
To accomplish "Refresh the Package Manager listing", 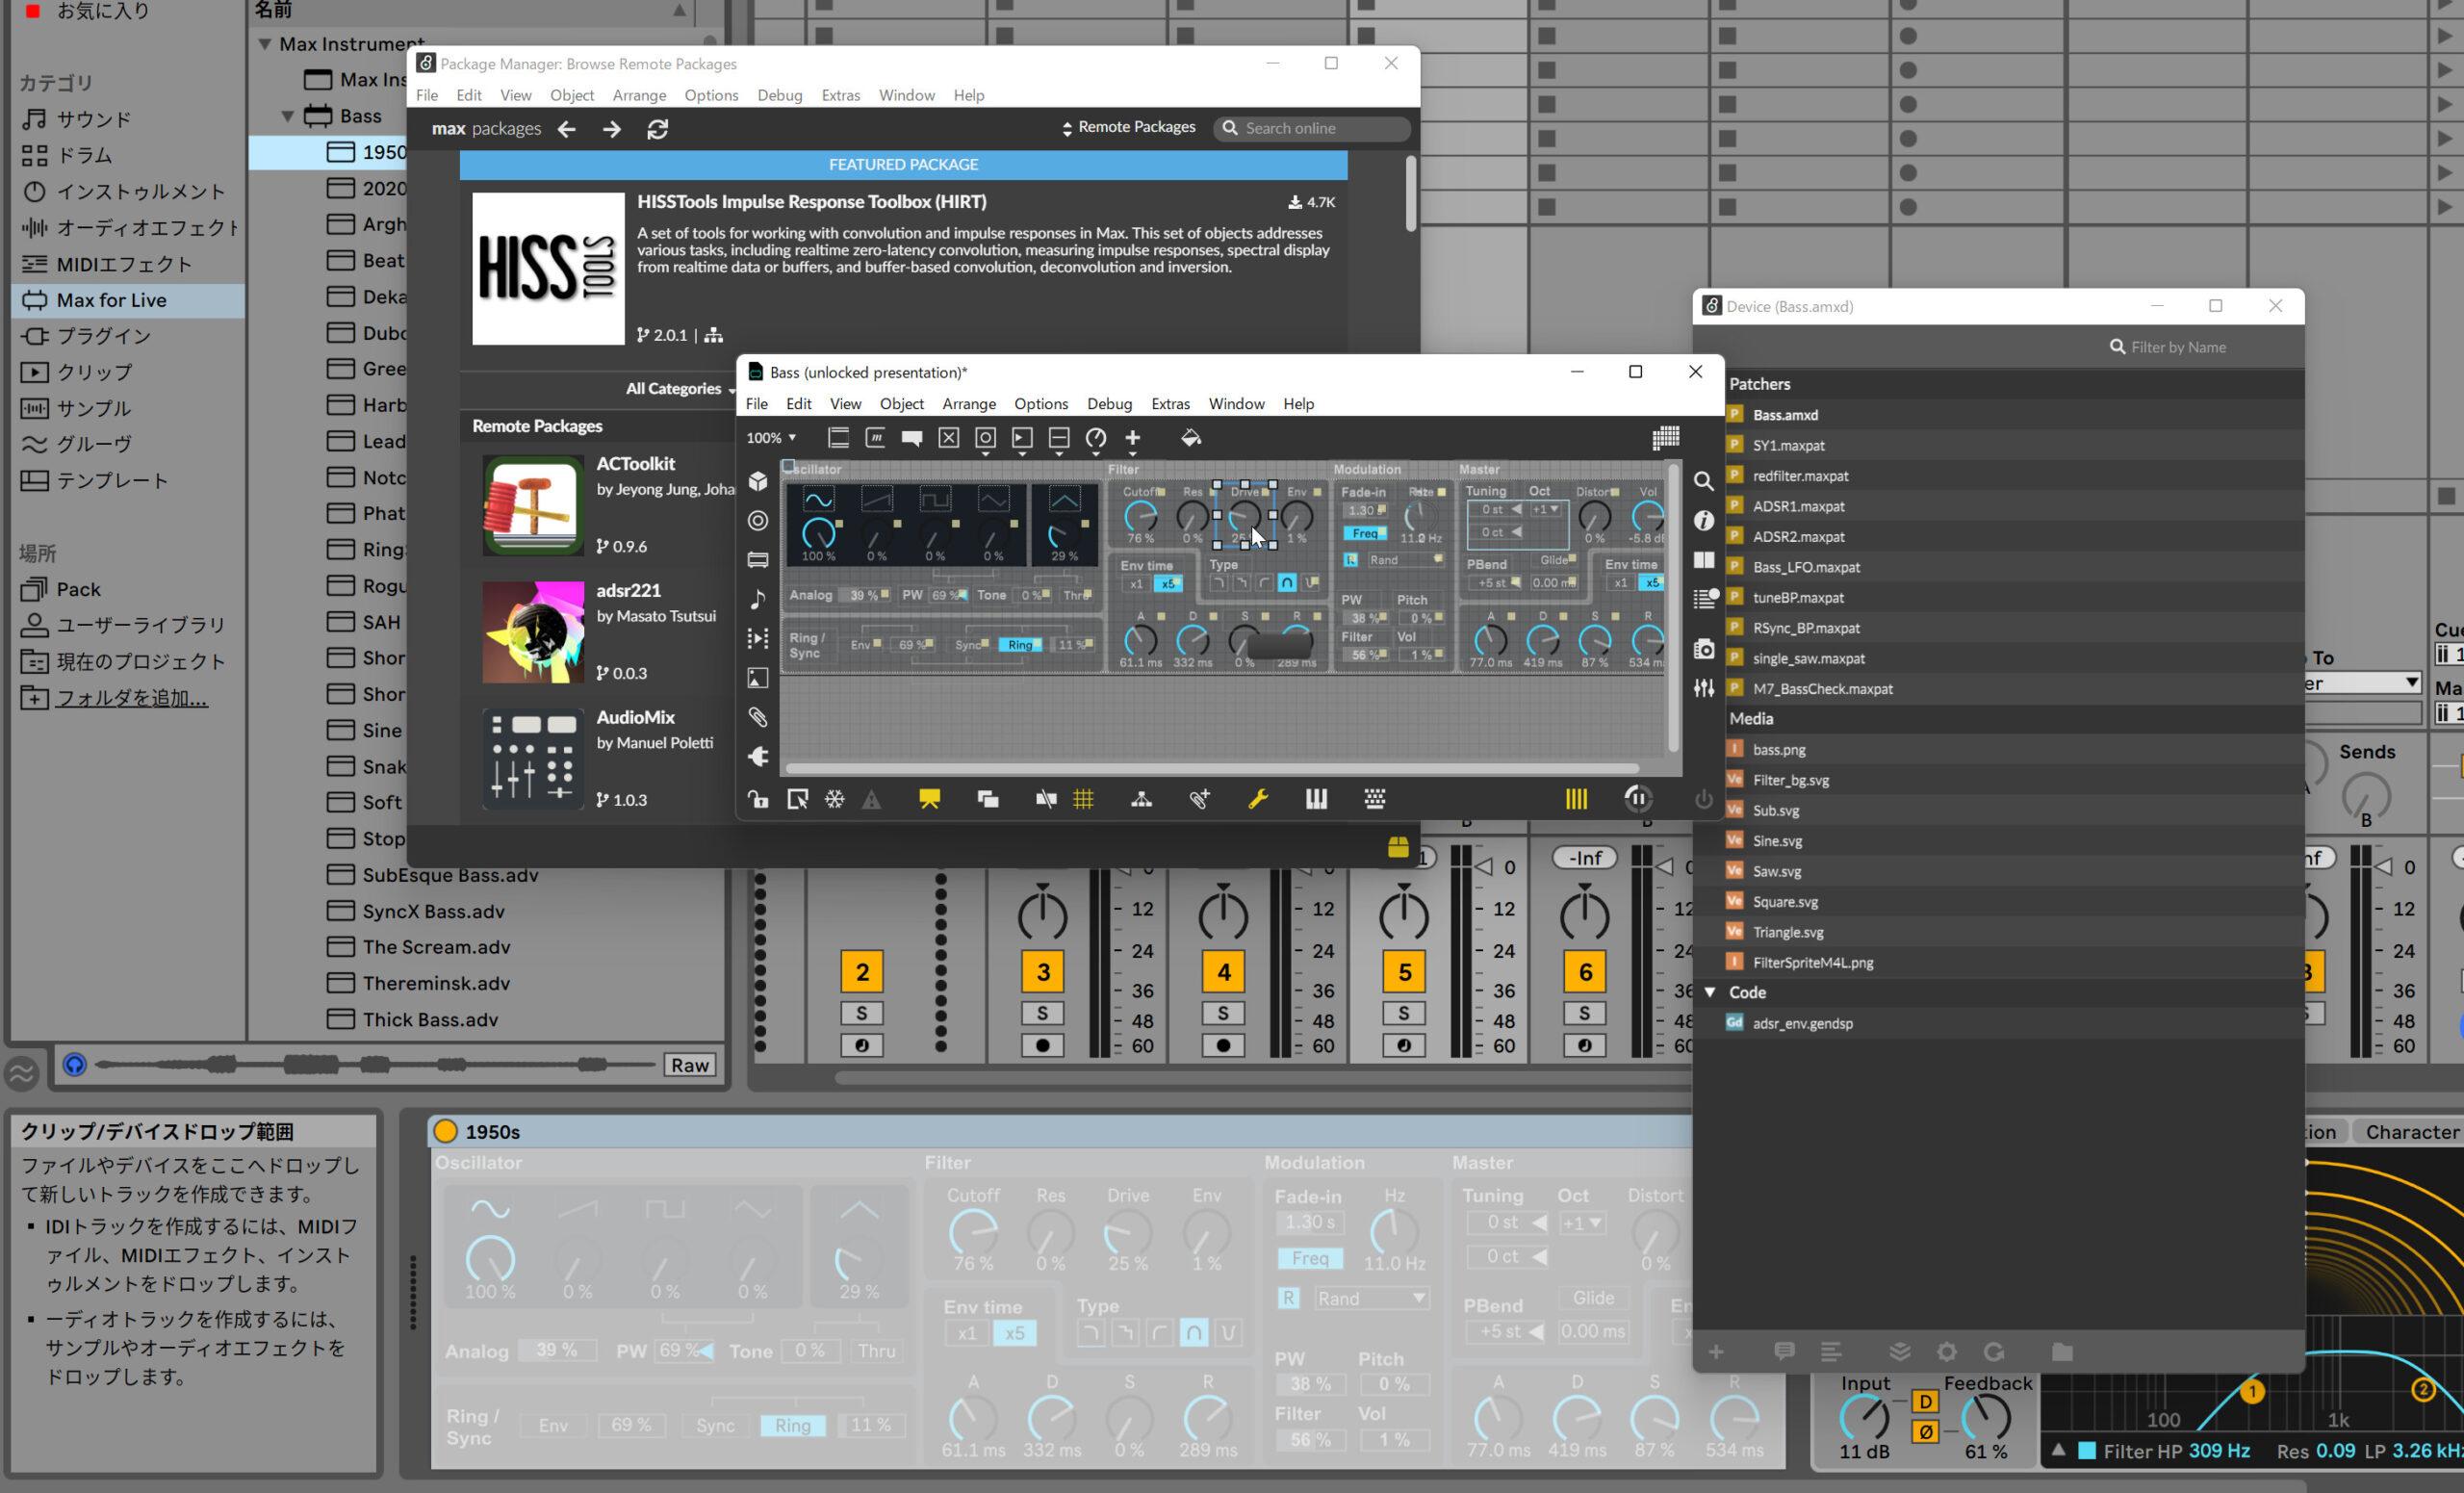I will [x=657, y=129].
